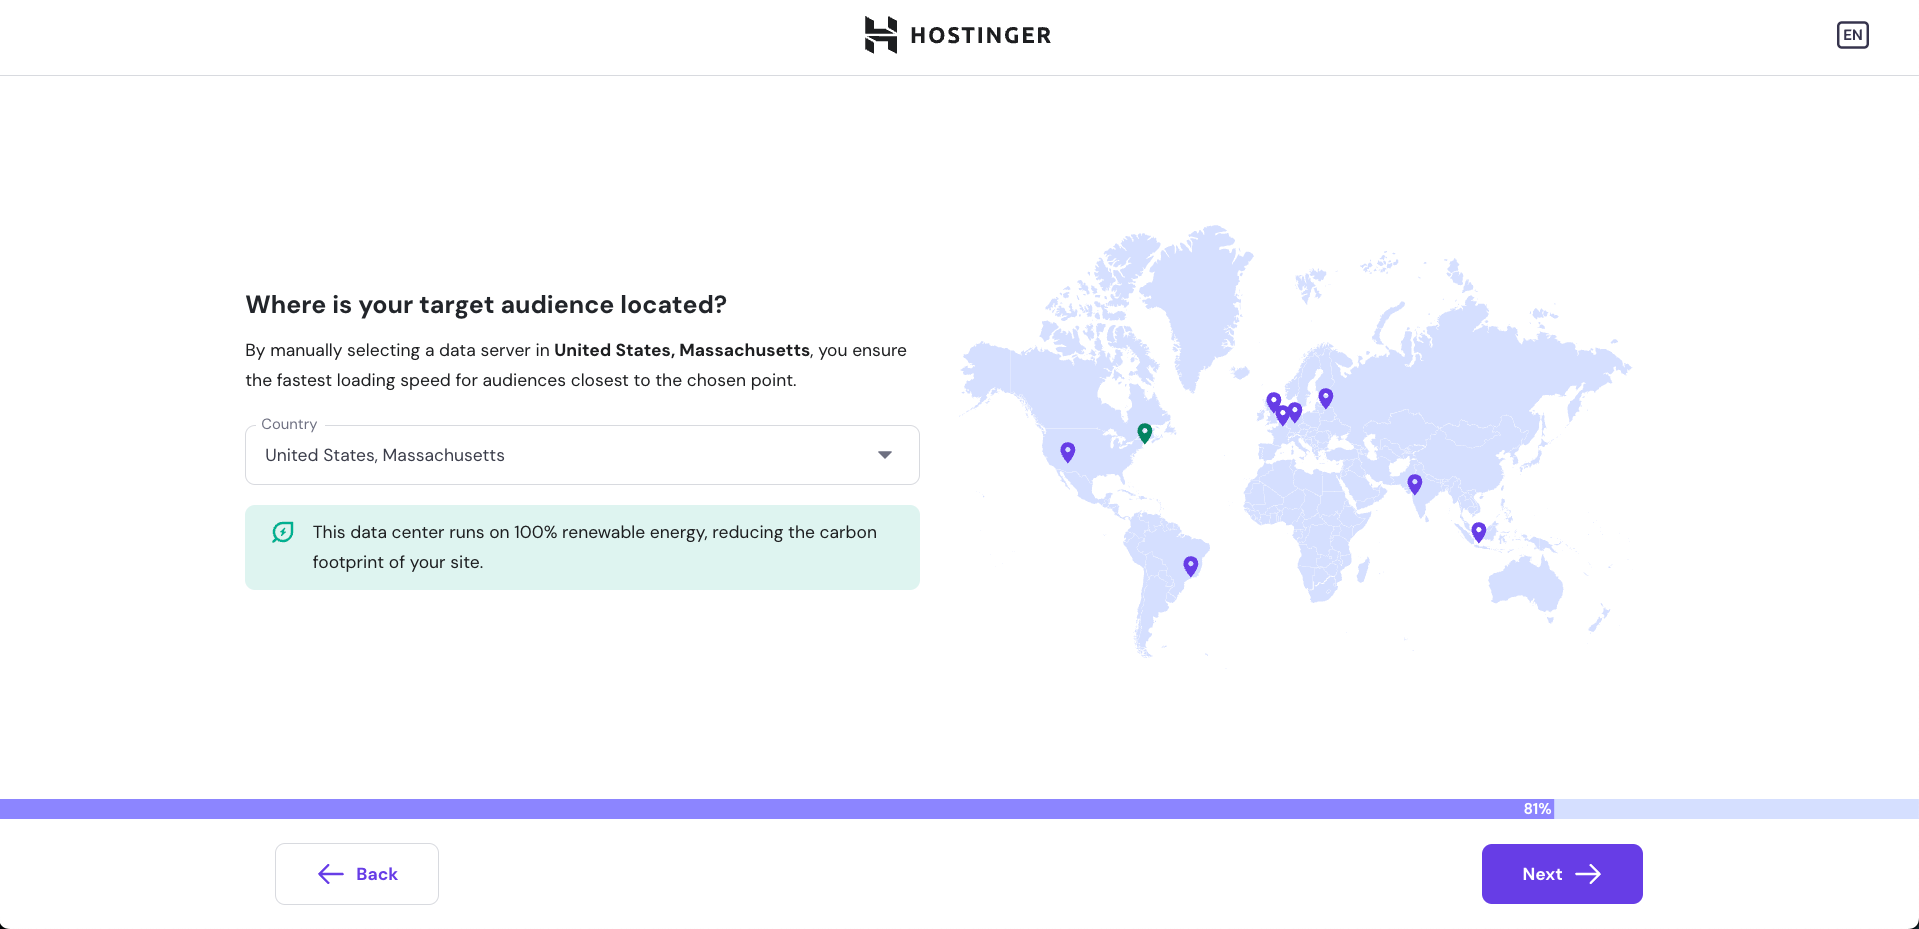Click the green map pin on the US East Coast
The height and width of the screenshot is (929, 1919).
1145,432
